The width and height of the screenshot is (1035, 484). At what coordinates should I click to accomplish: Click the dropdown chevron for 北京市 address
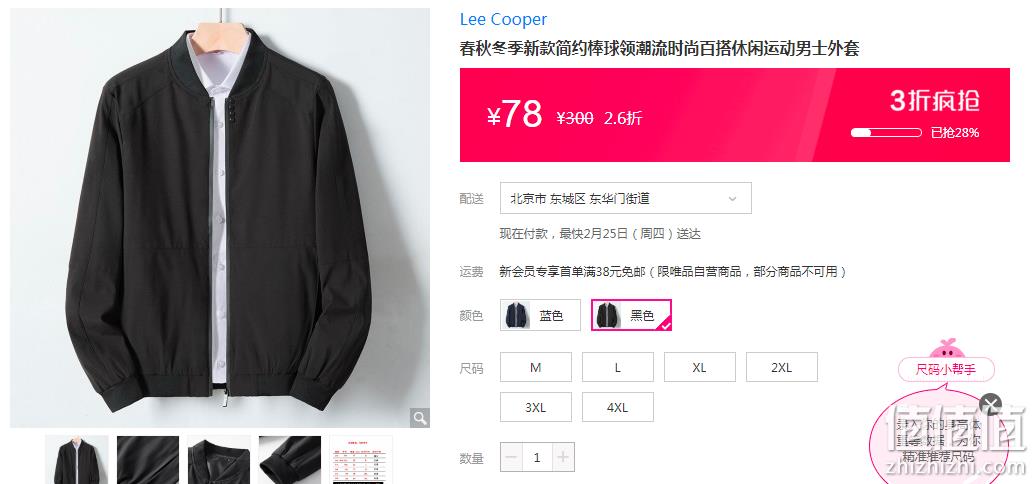point(732,199)
